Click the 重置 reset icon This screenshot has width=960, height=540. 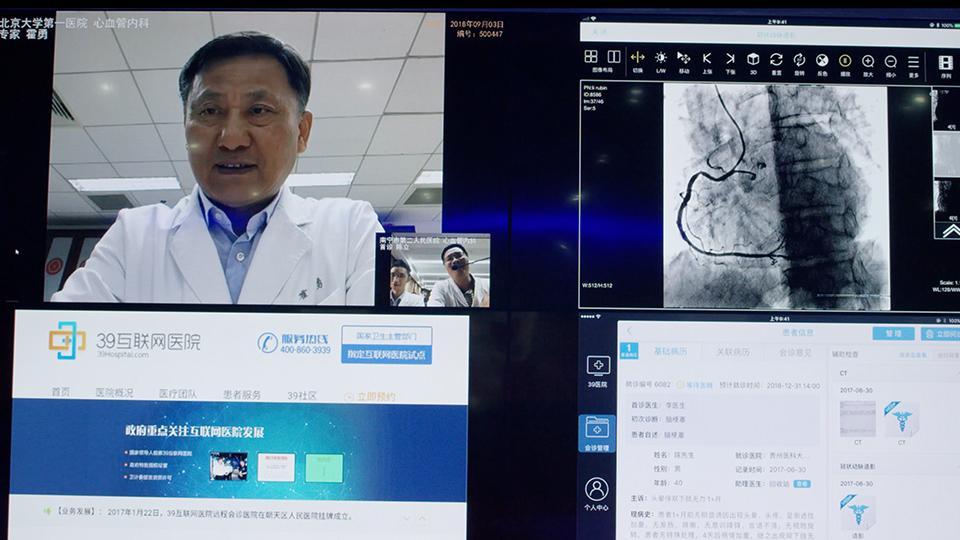pos(776,59)
